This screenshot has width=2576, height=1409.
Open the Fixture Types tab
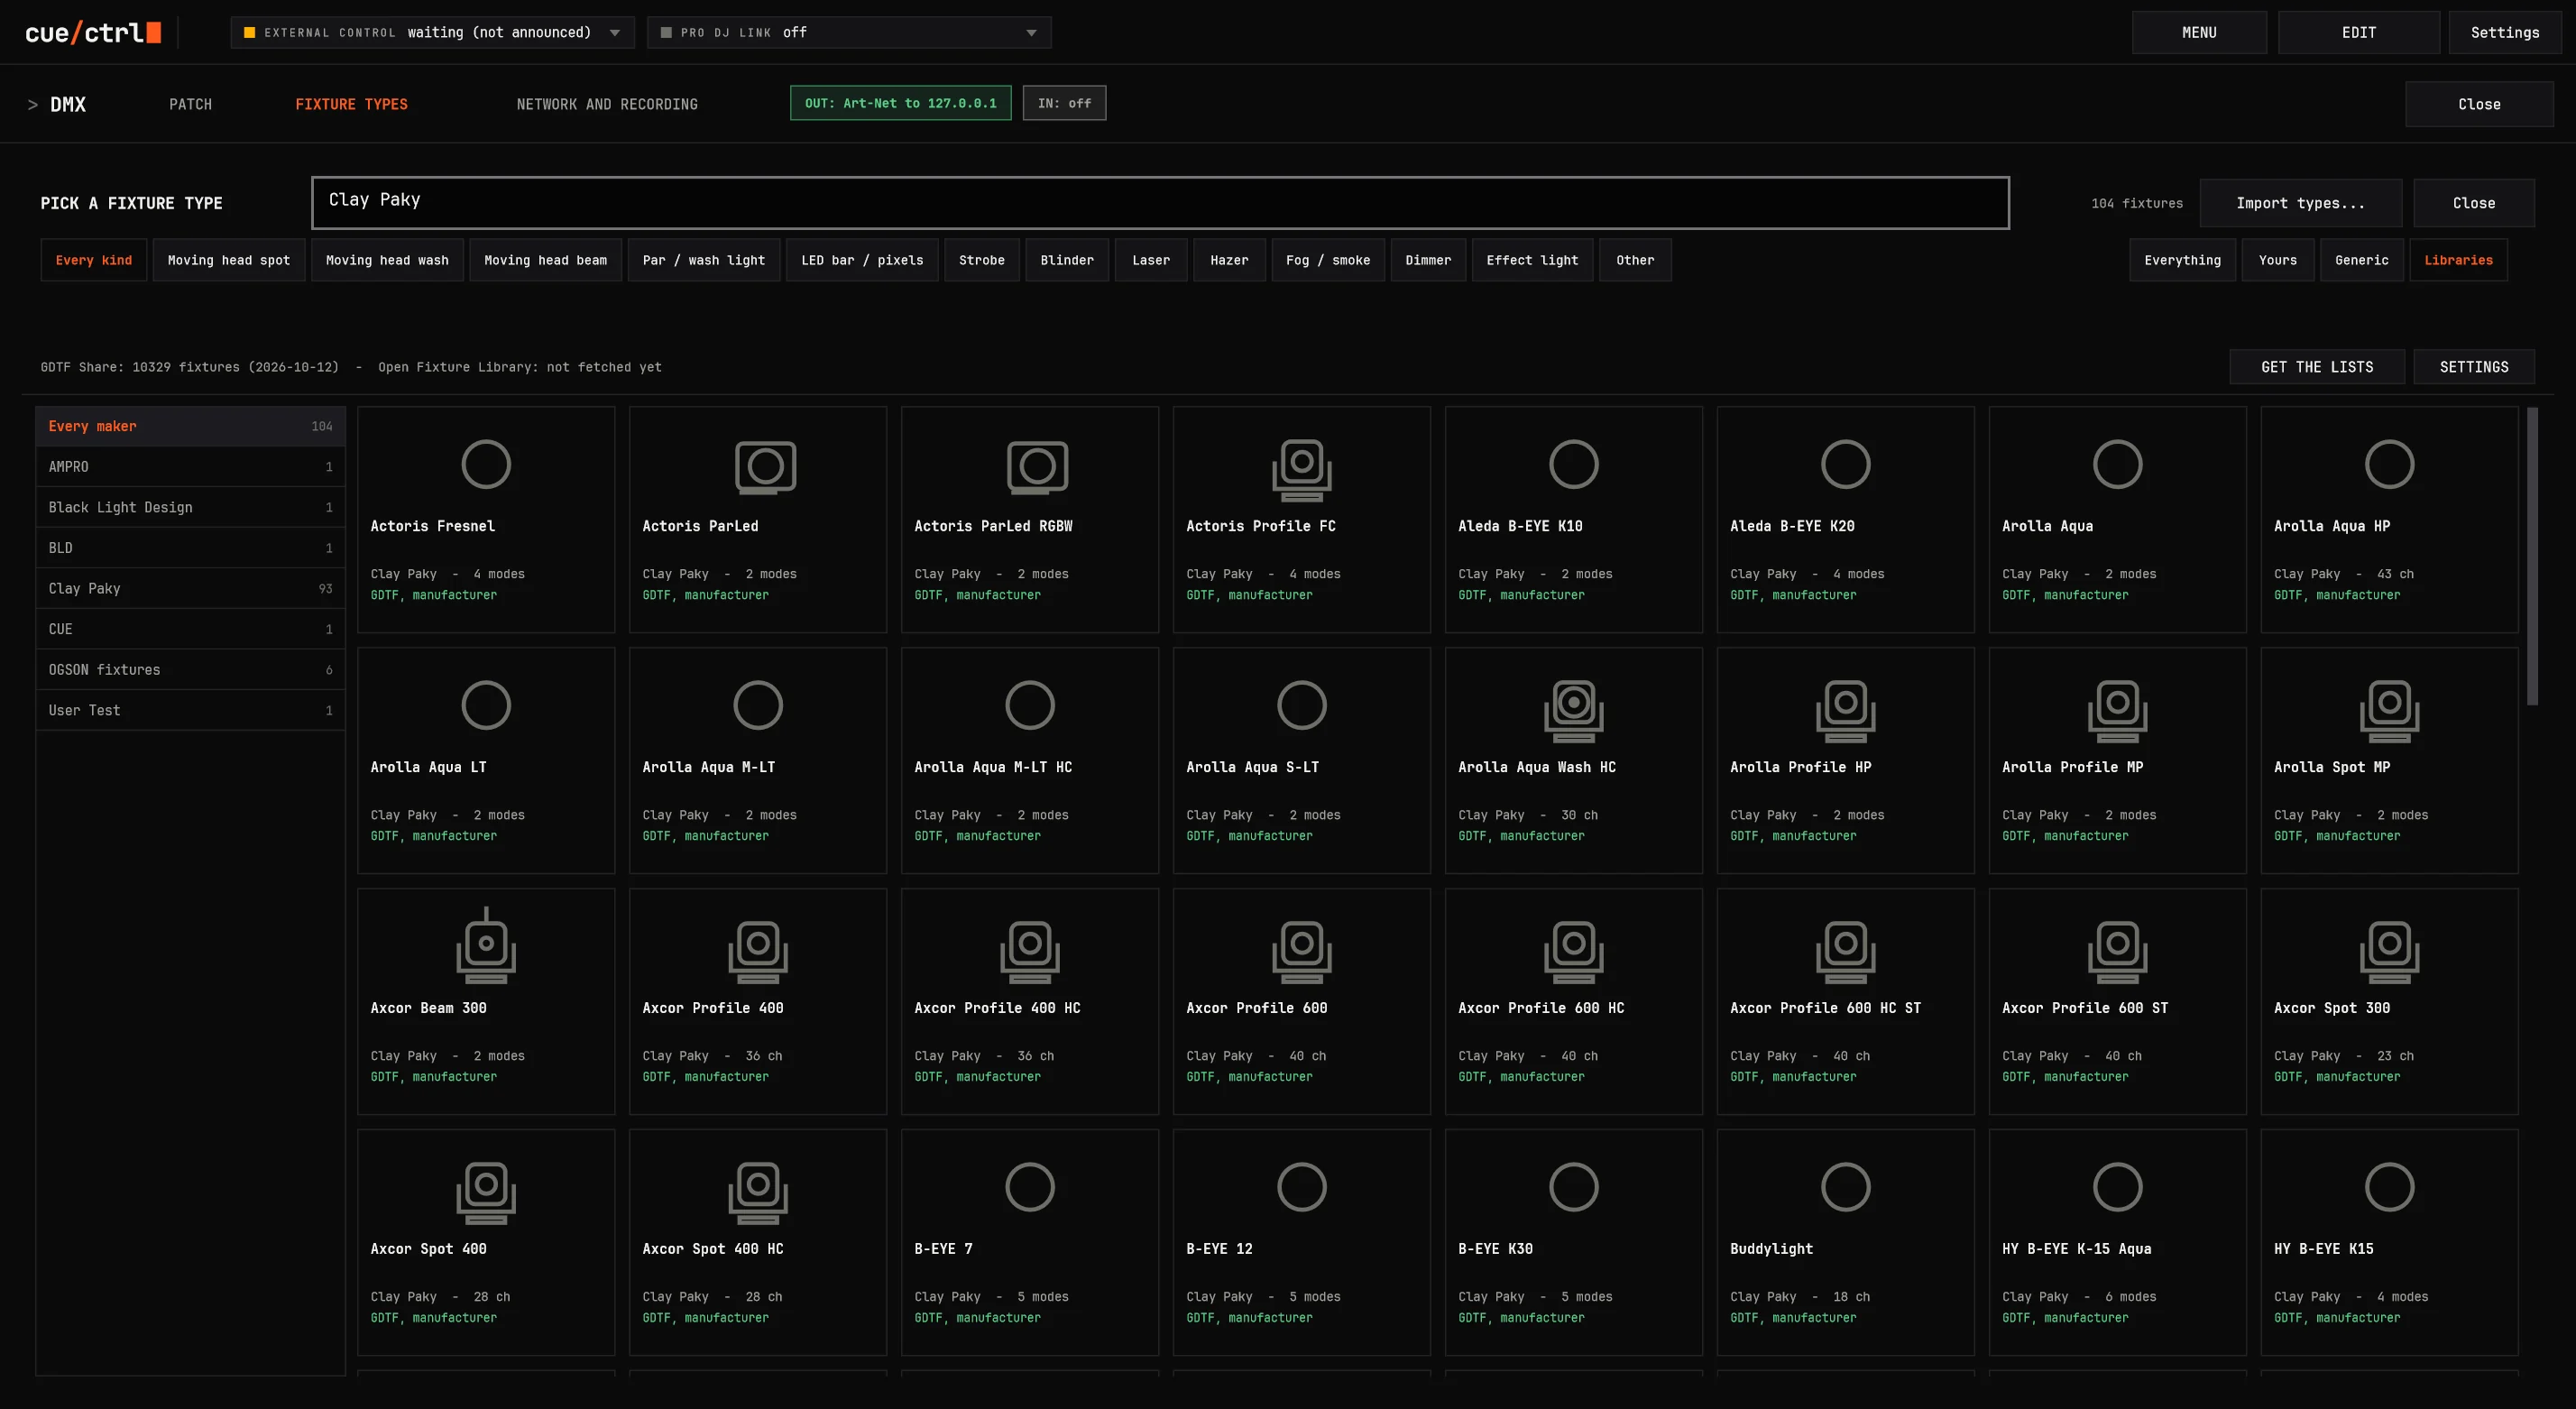[x=351, y=104]
